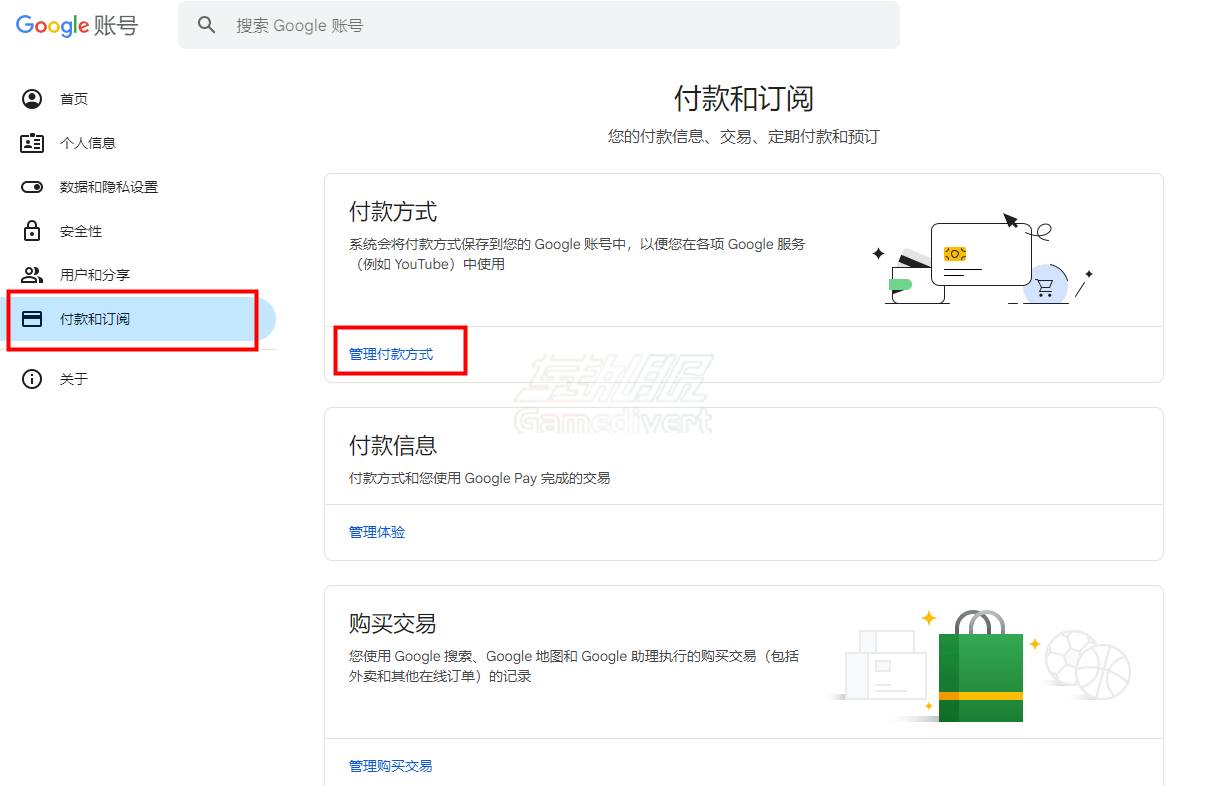Screen dimensions: 1228x786
Task: Select 数据和隐私设置 menu entry
Action: click(109, 187)
